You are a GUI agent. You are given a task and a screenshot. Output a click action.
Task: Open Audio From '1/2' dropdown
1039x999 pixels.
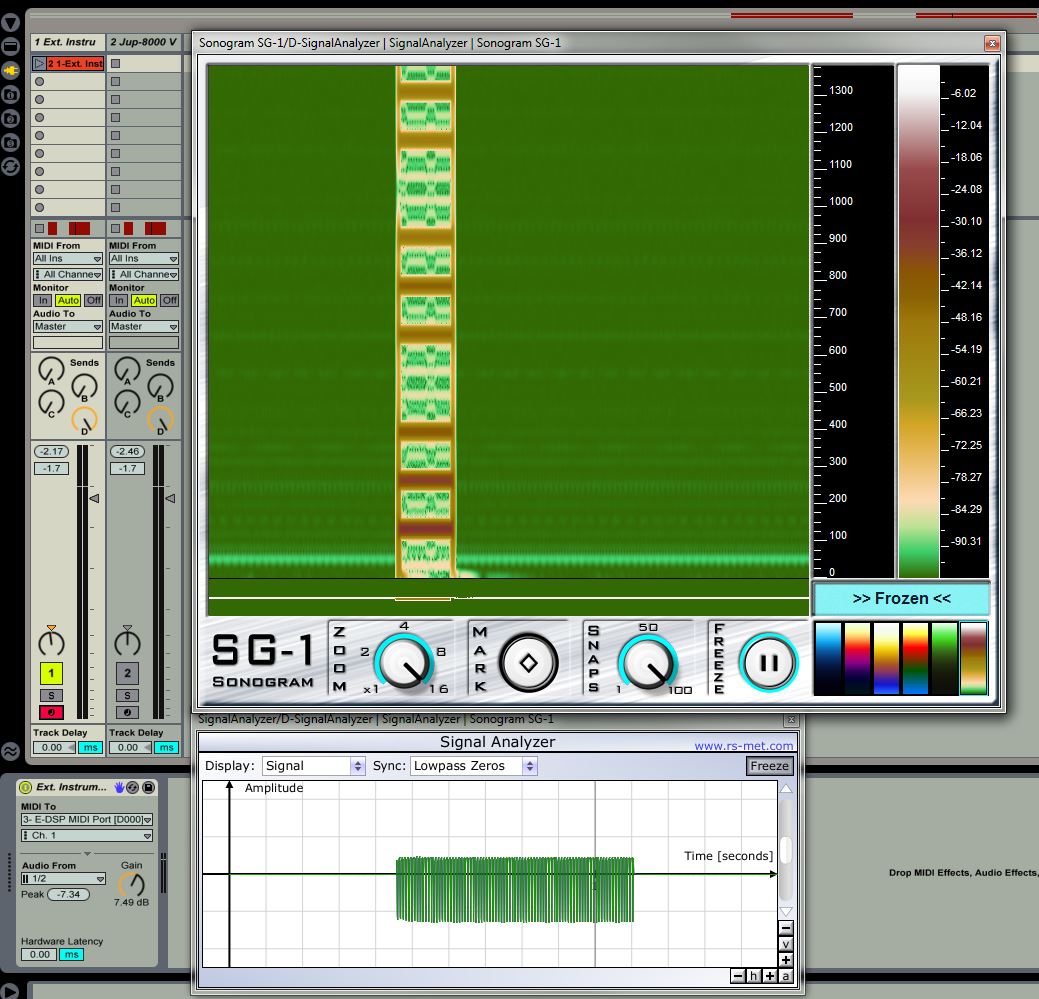point(63,878)
